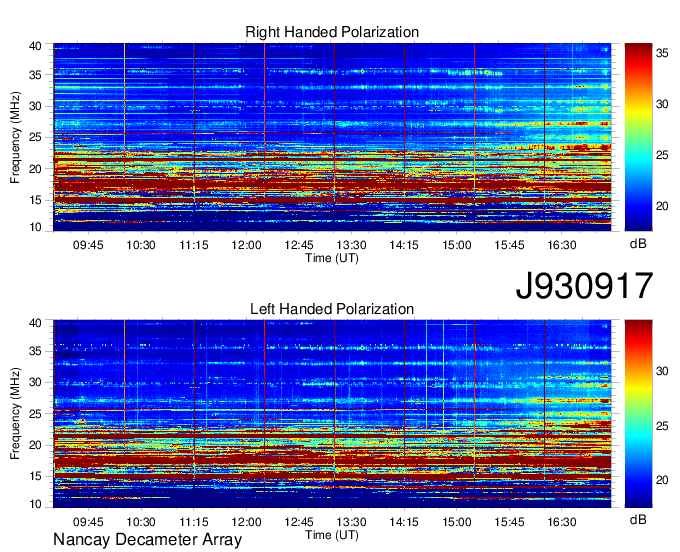Choose 30 MHz tick on Left Handed frequency axis
This screenshot has width=680, height=552.
(35, 382)
